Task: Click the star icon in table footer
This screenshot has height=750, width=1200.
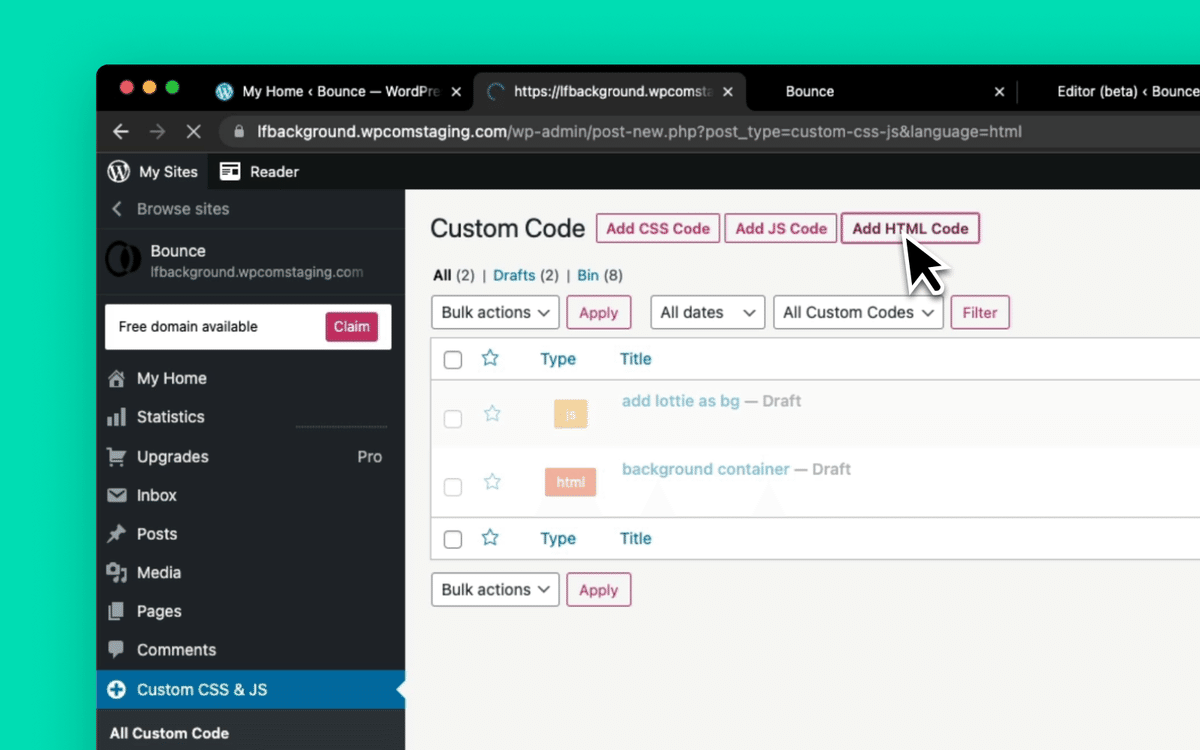Action: coord(490,537)
